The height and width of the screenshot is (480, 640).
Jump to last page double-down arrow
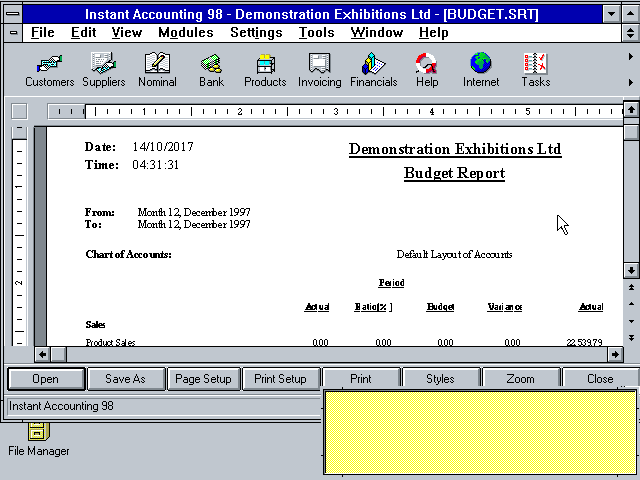(631, 338)
